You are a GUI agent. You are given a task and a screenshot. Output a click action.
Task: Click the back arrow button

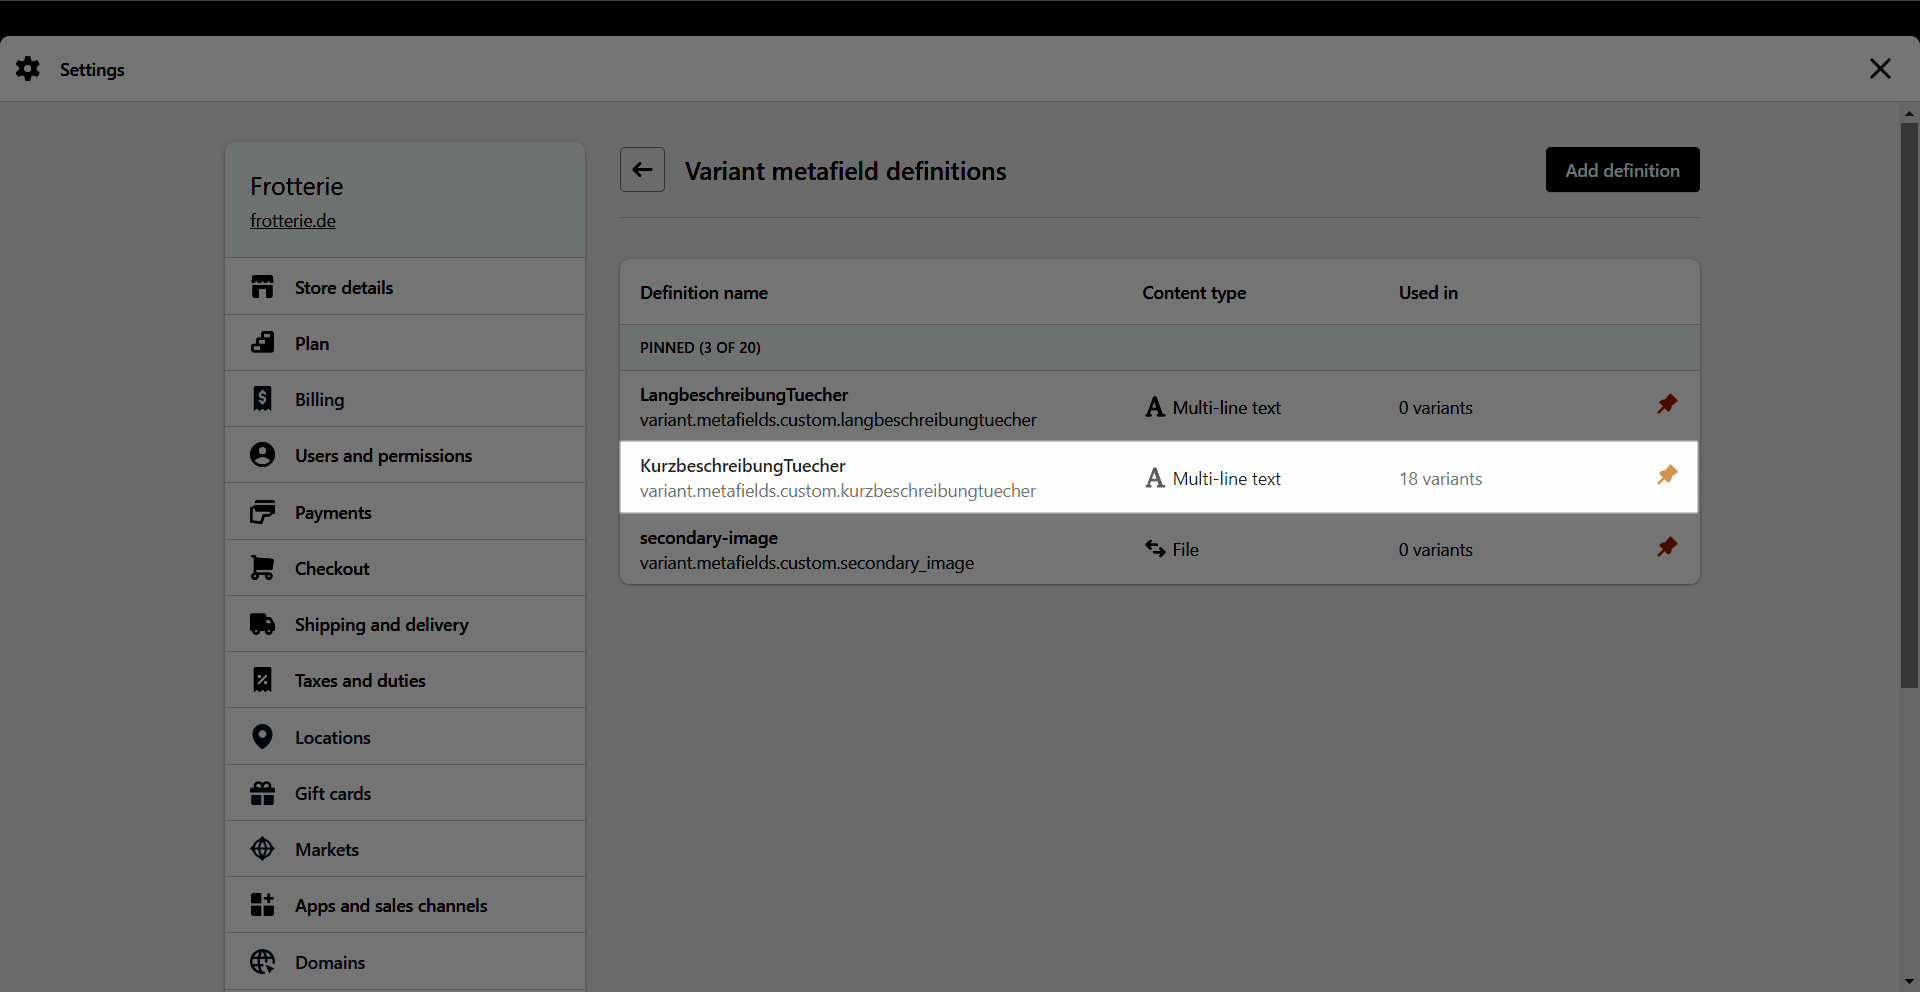click(642, 169)
